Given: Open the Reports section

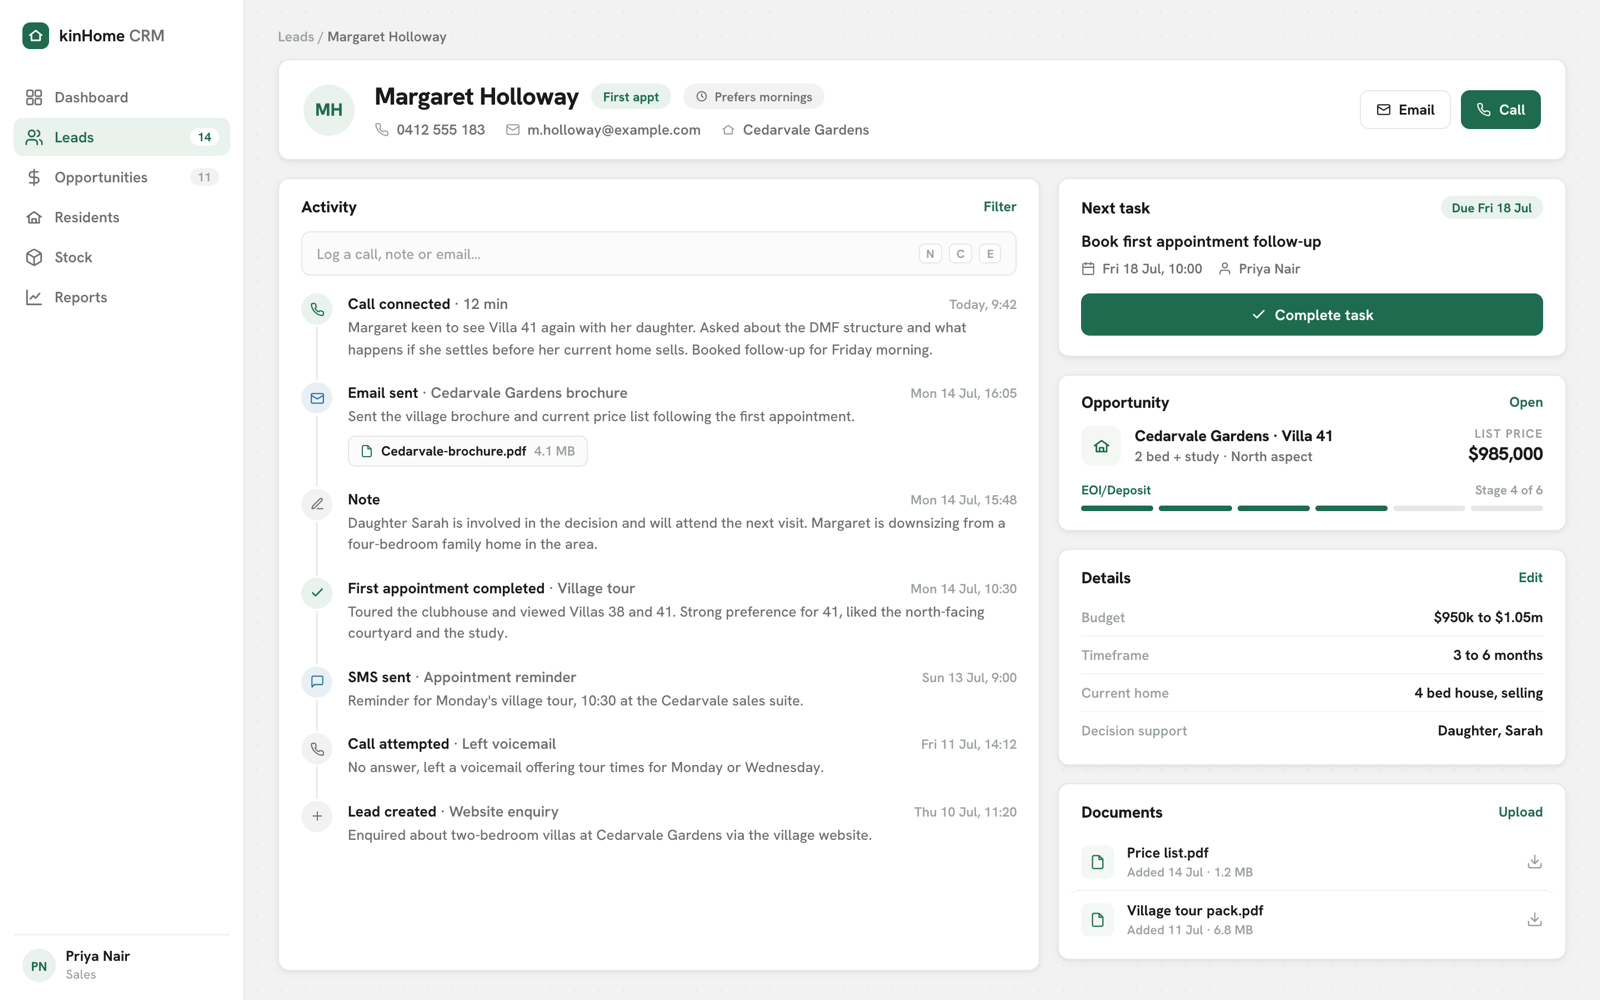Looking at the screenshot, I should (122, 297).
